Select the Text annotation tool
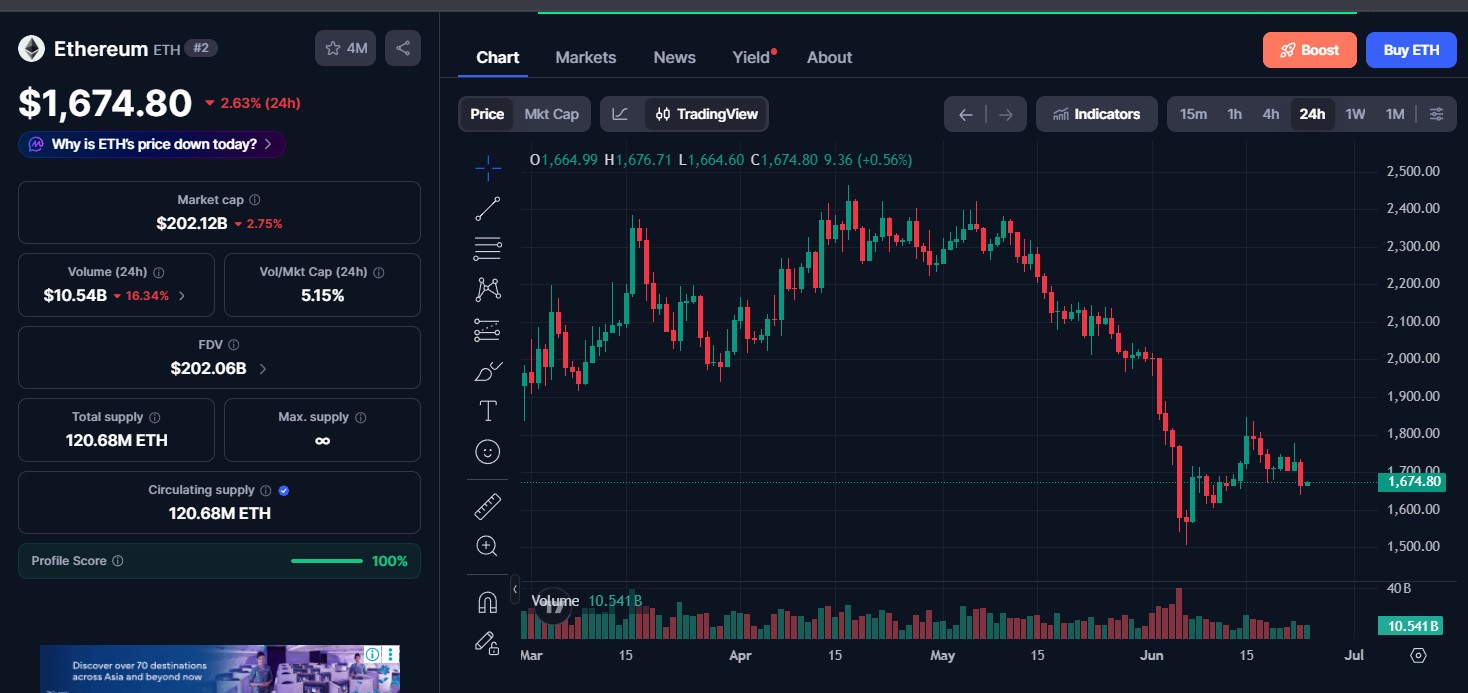Screen dimensions: 1468x693 pyautogui.click(x=488, y=411)
